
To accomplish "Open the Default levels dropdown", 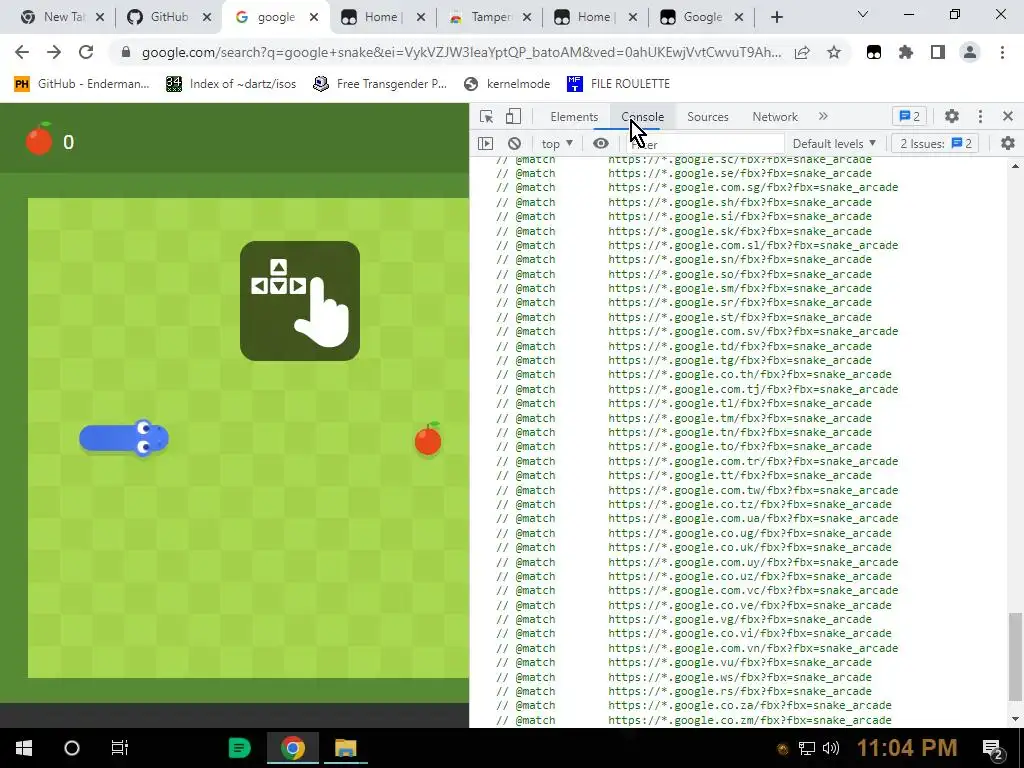I will [834, 144].
